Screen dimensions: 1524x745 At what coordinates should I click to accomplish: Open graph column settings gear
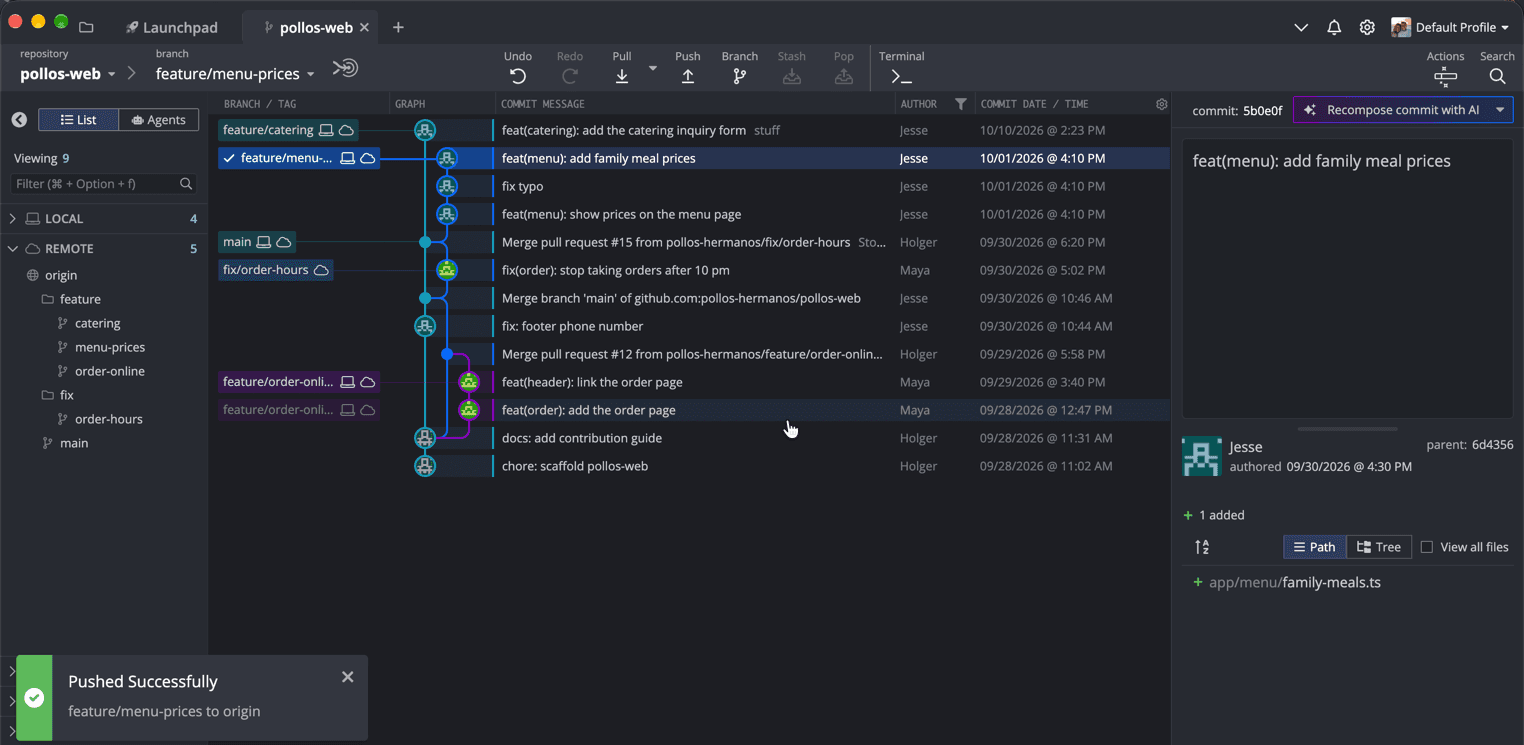click(1161, 104)
